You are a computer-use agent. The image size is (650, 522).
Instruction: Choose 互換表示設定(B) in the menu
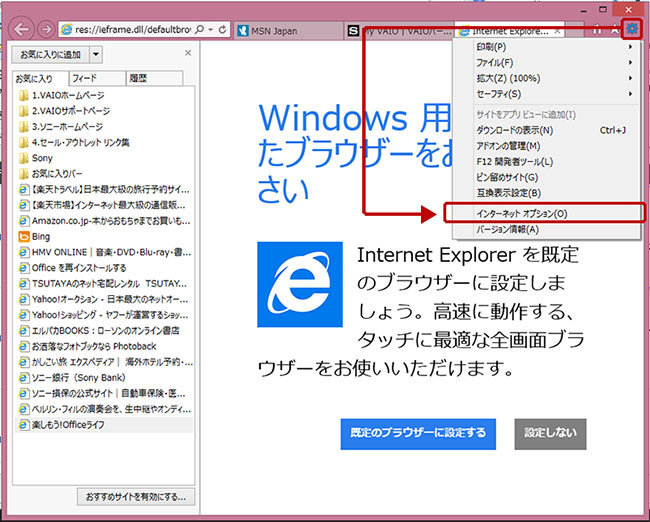[546, 193]
